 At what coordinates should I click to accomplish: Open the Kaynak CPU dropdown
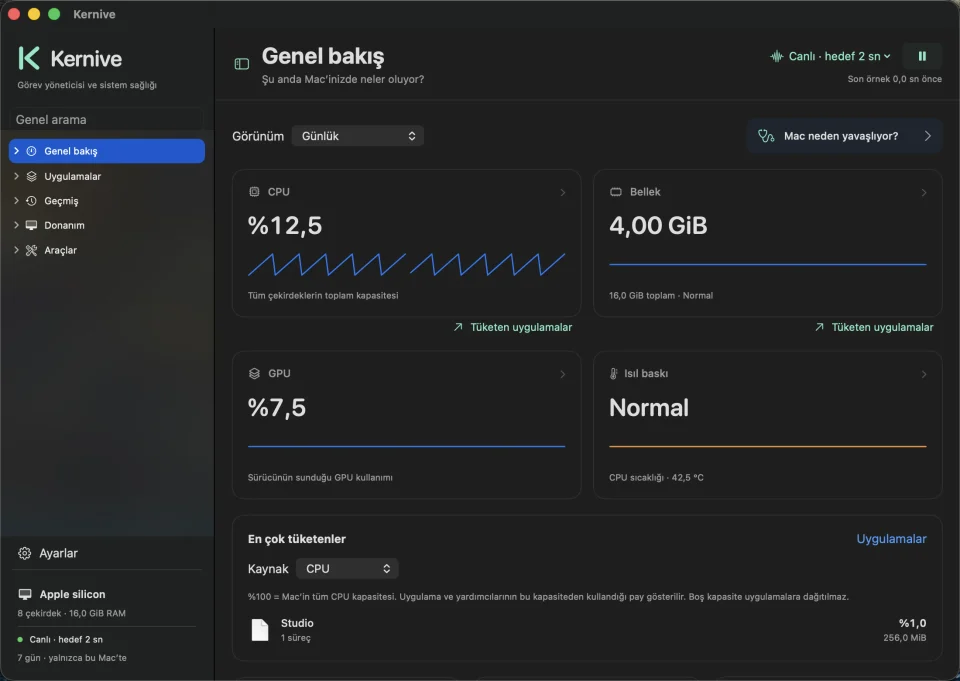347,568
